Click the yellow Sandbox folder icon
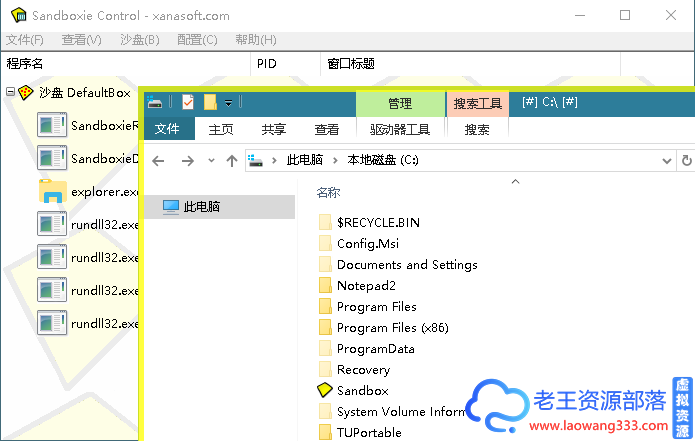Screen dimensions: 695x441 tap(324, 391)
